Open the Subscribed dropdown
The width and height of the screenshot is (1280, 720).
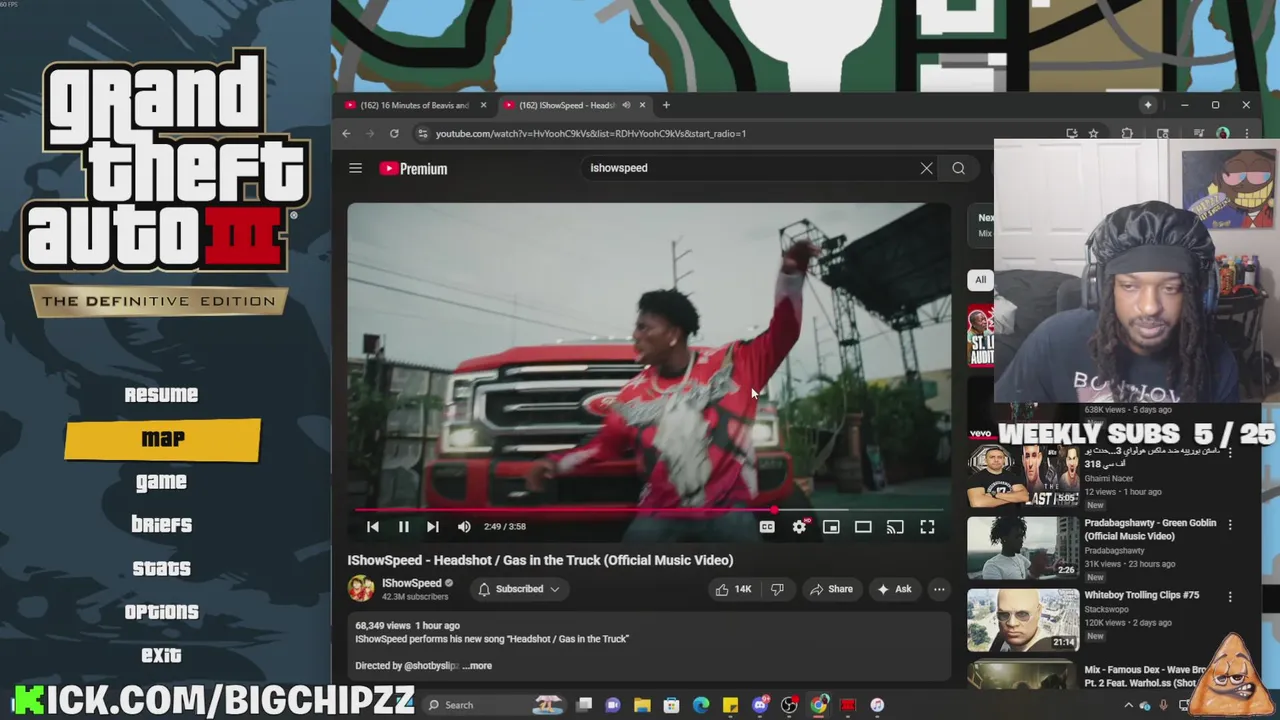(x=518, y=589)
